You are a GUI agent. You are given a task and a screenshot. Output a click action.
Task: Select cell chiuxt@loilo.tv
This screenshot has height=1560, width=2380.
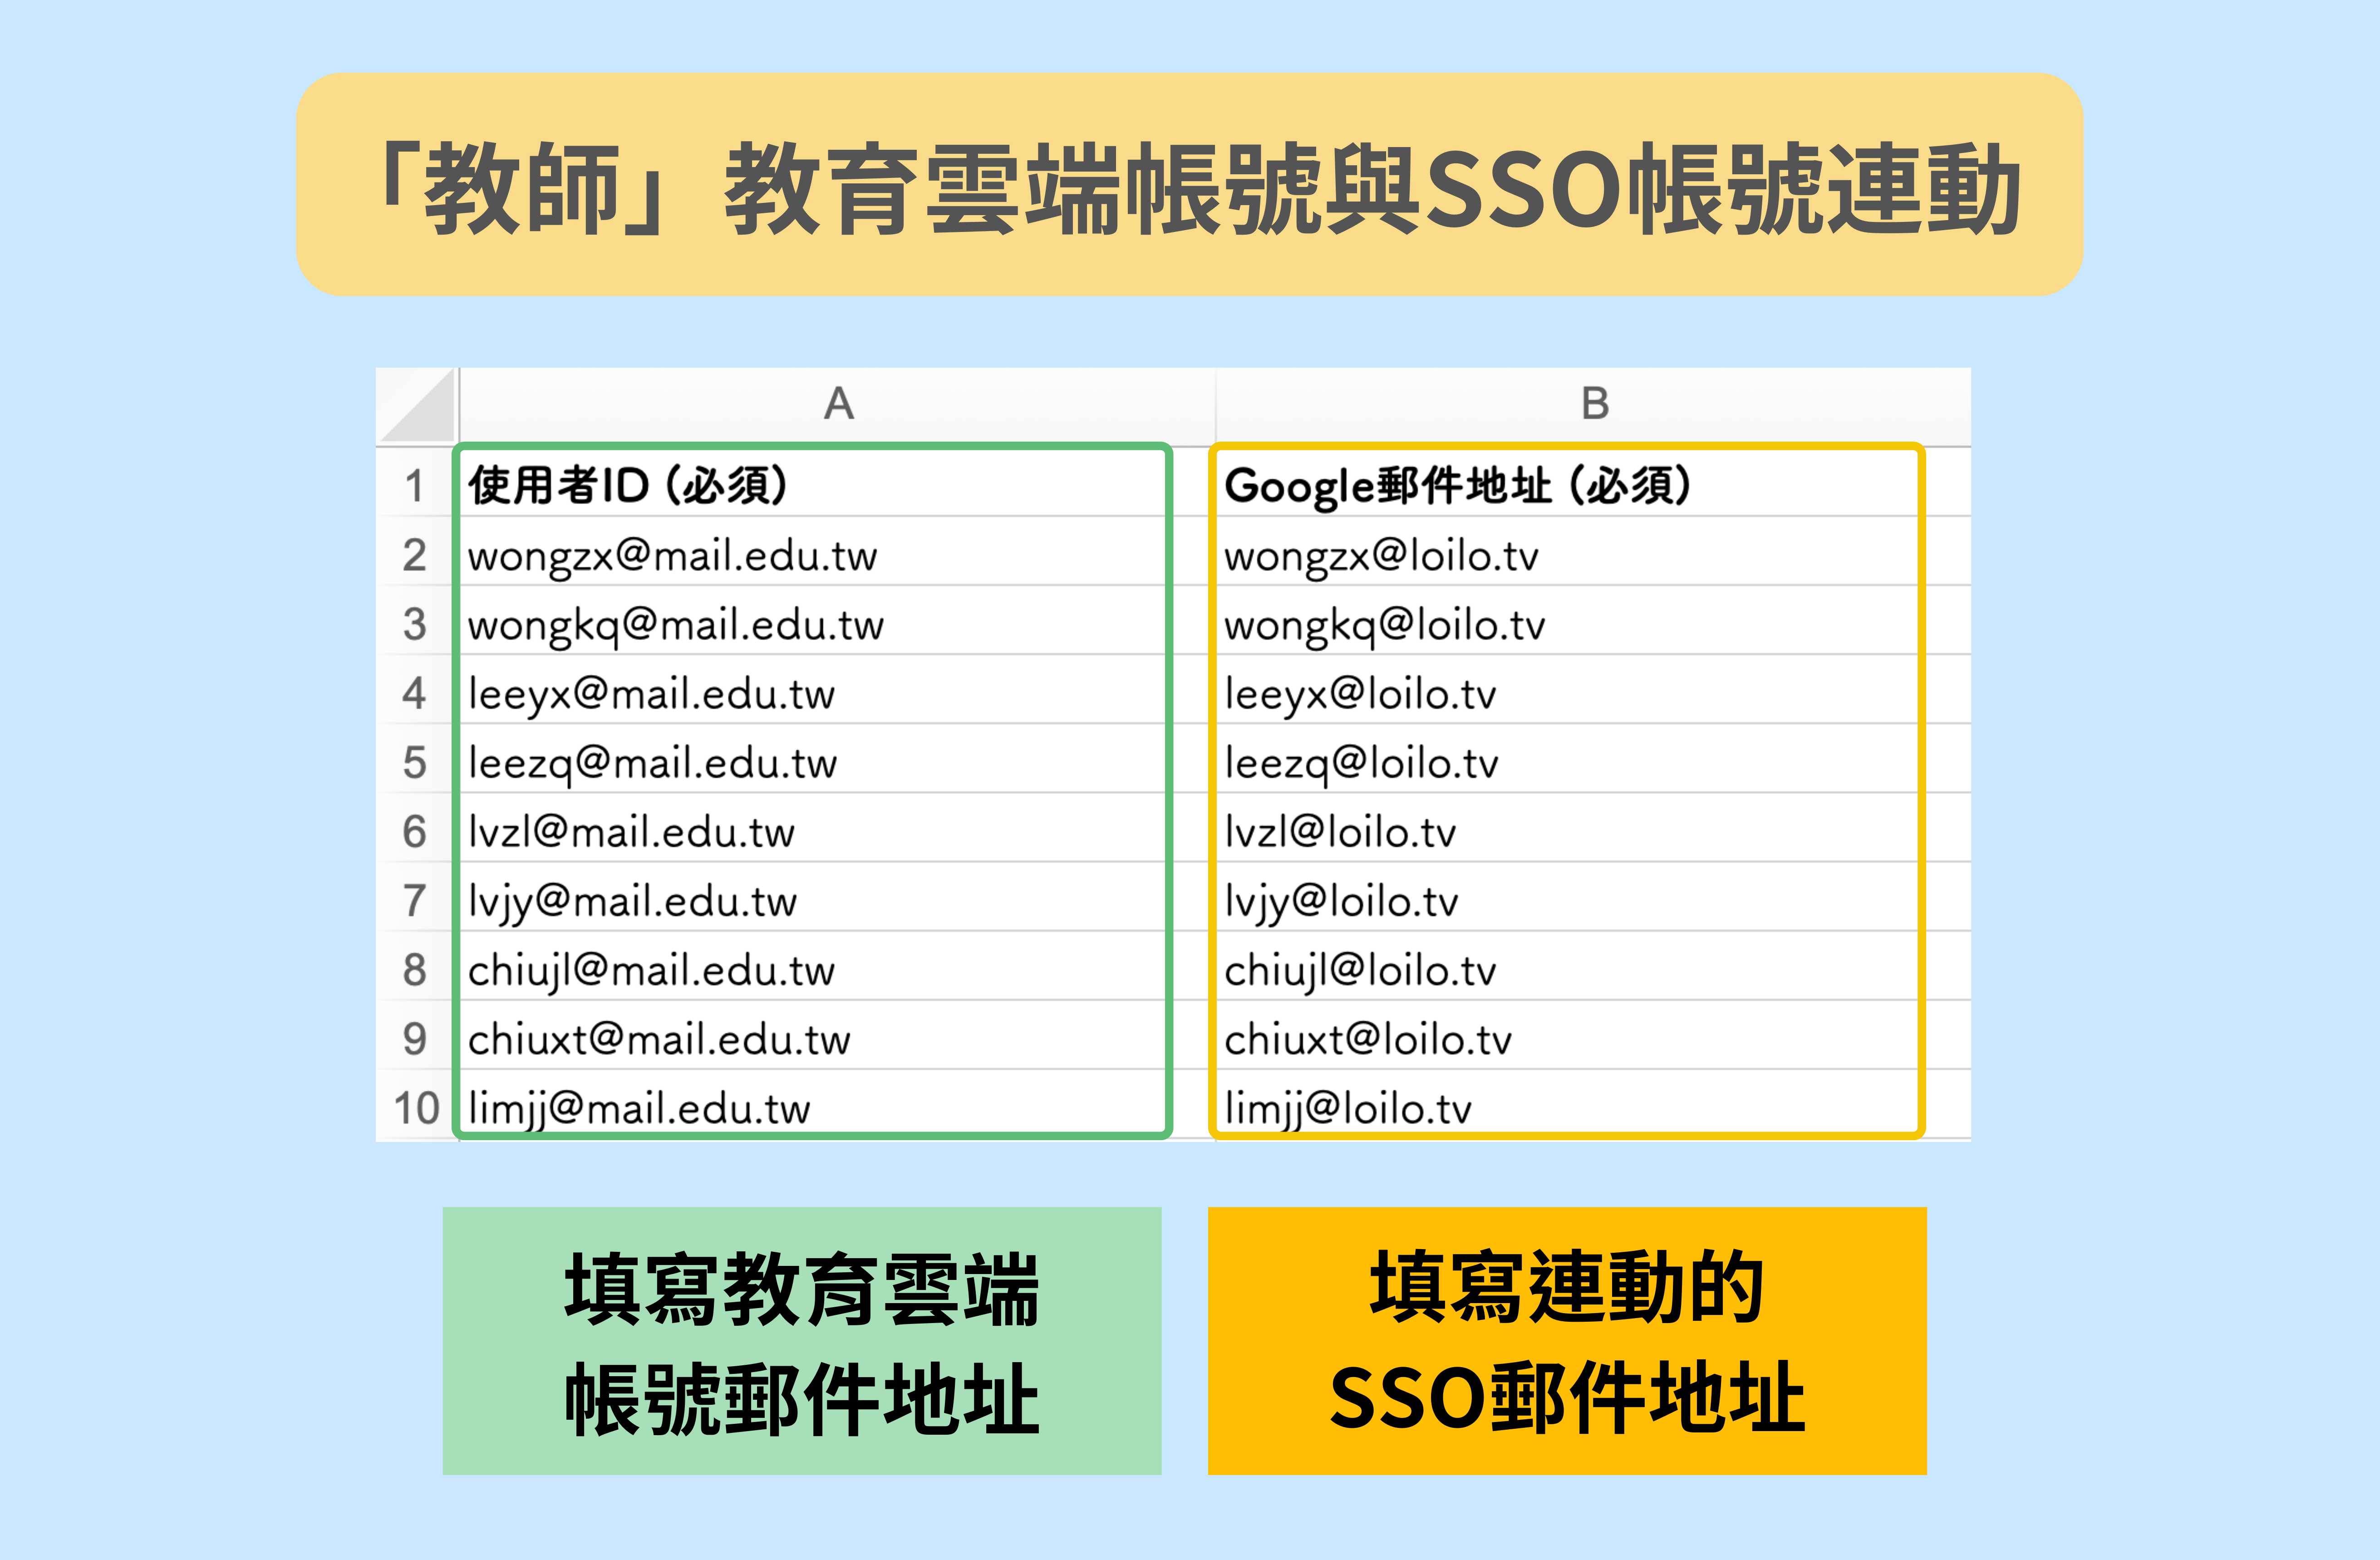1367,1039
